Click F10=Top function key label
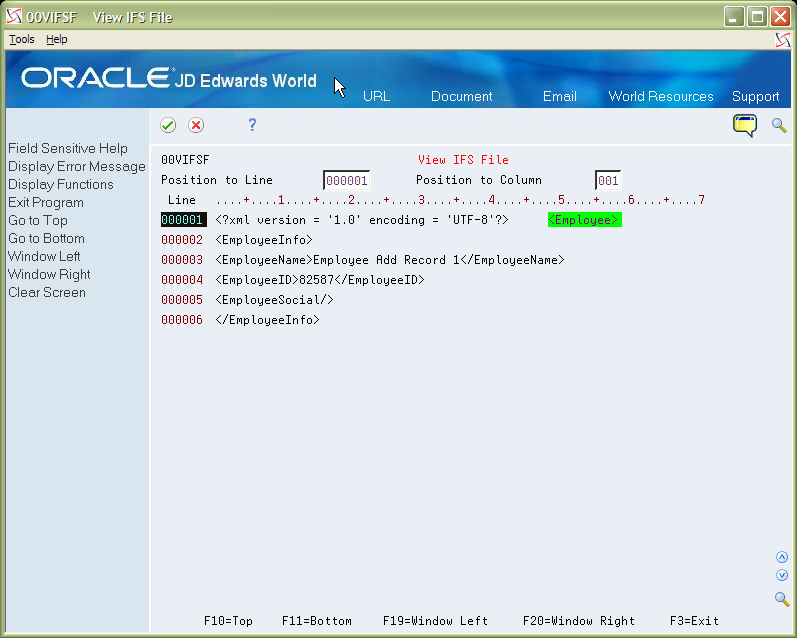The image size is (797, 638). coord(228,621)
